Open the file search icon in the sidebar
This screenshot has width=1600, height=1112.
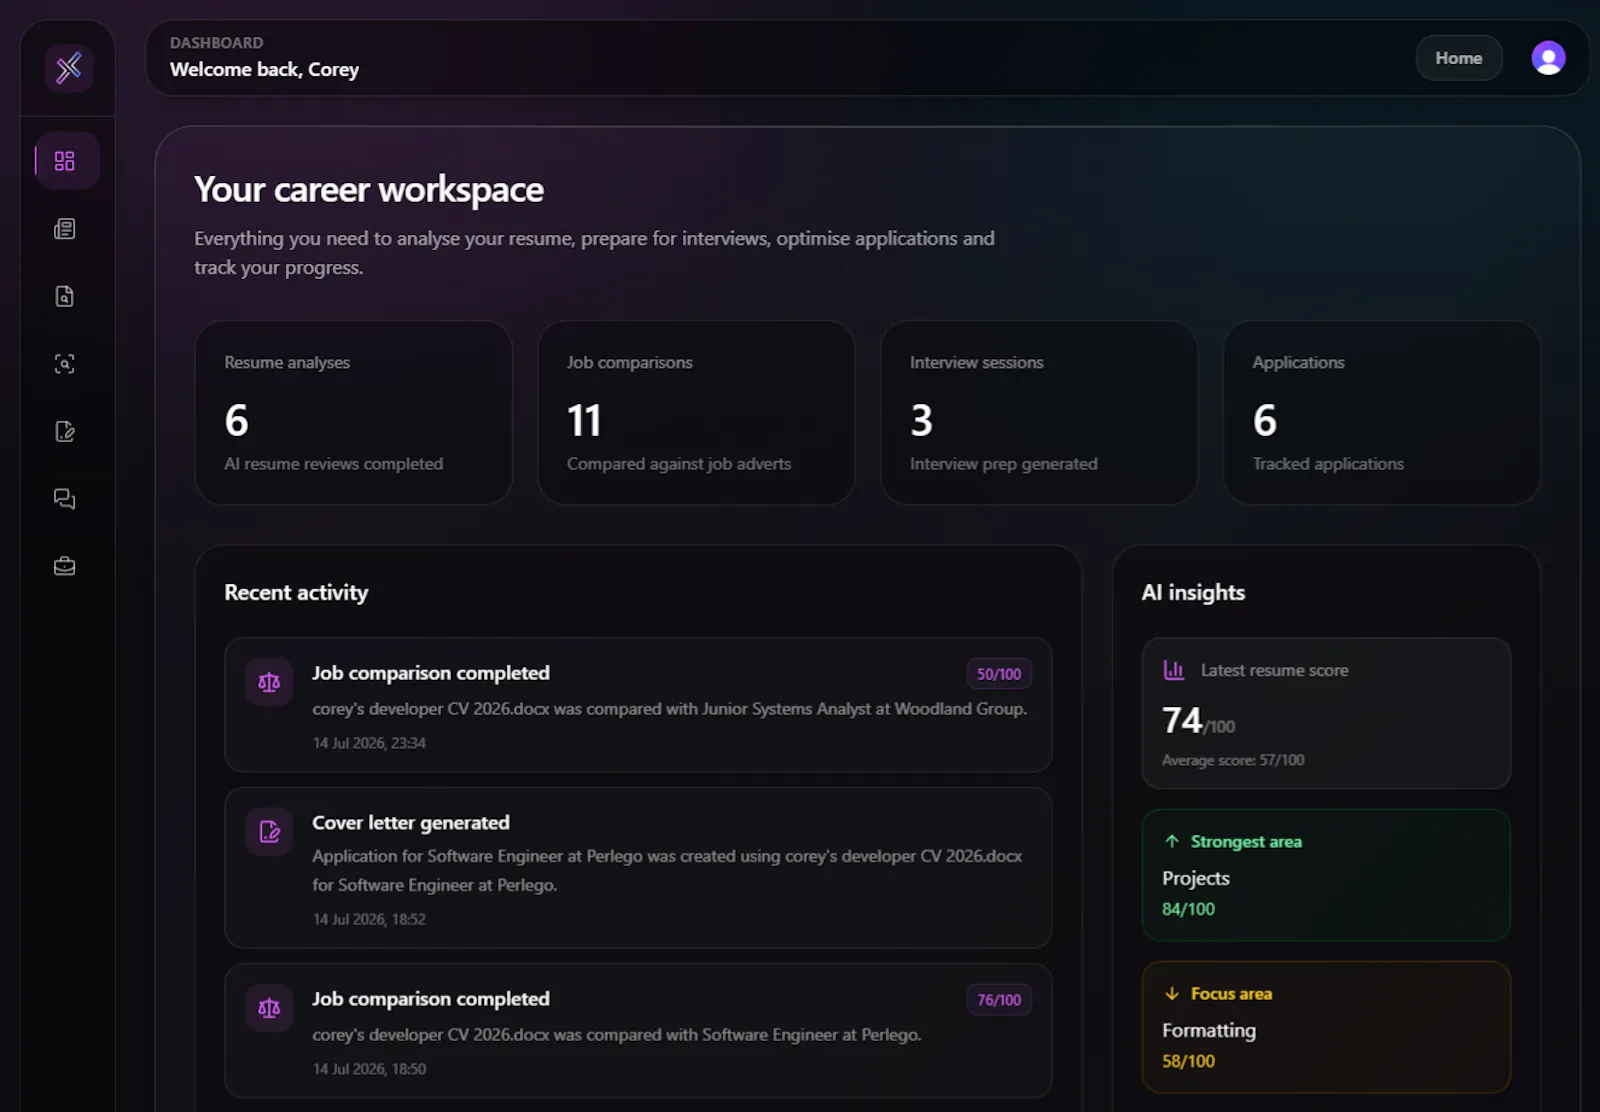tap(65, 296)
